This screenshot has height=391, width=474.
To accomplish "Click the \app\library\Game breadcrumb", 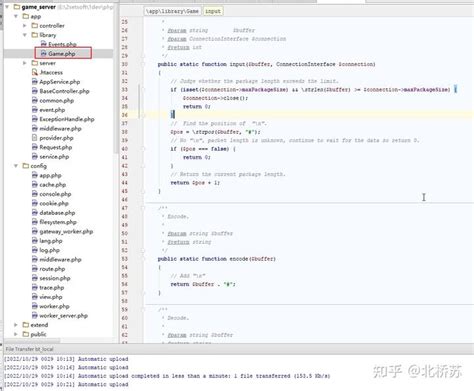I will click(x=172, y=11).
